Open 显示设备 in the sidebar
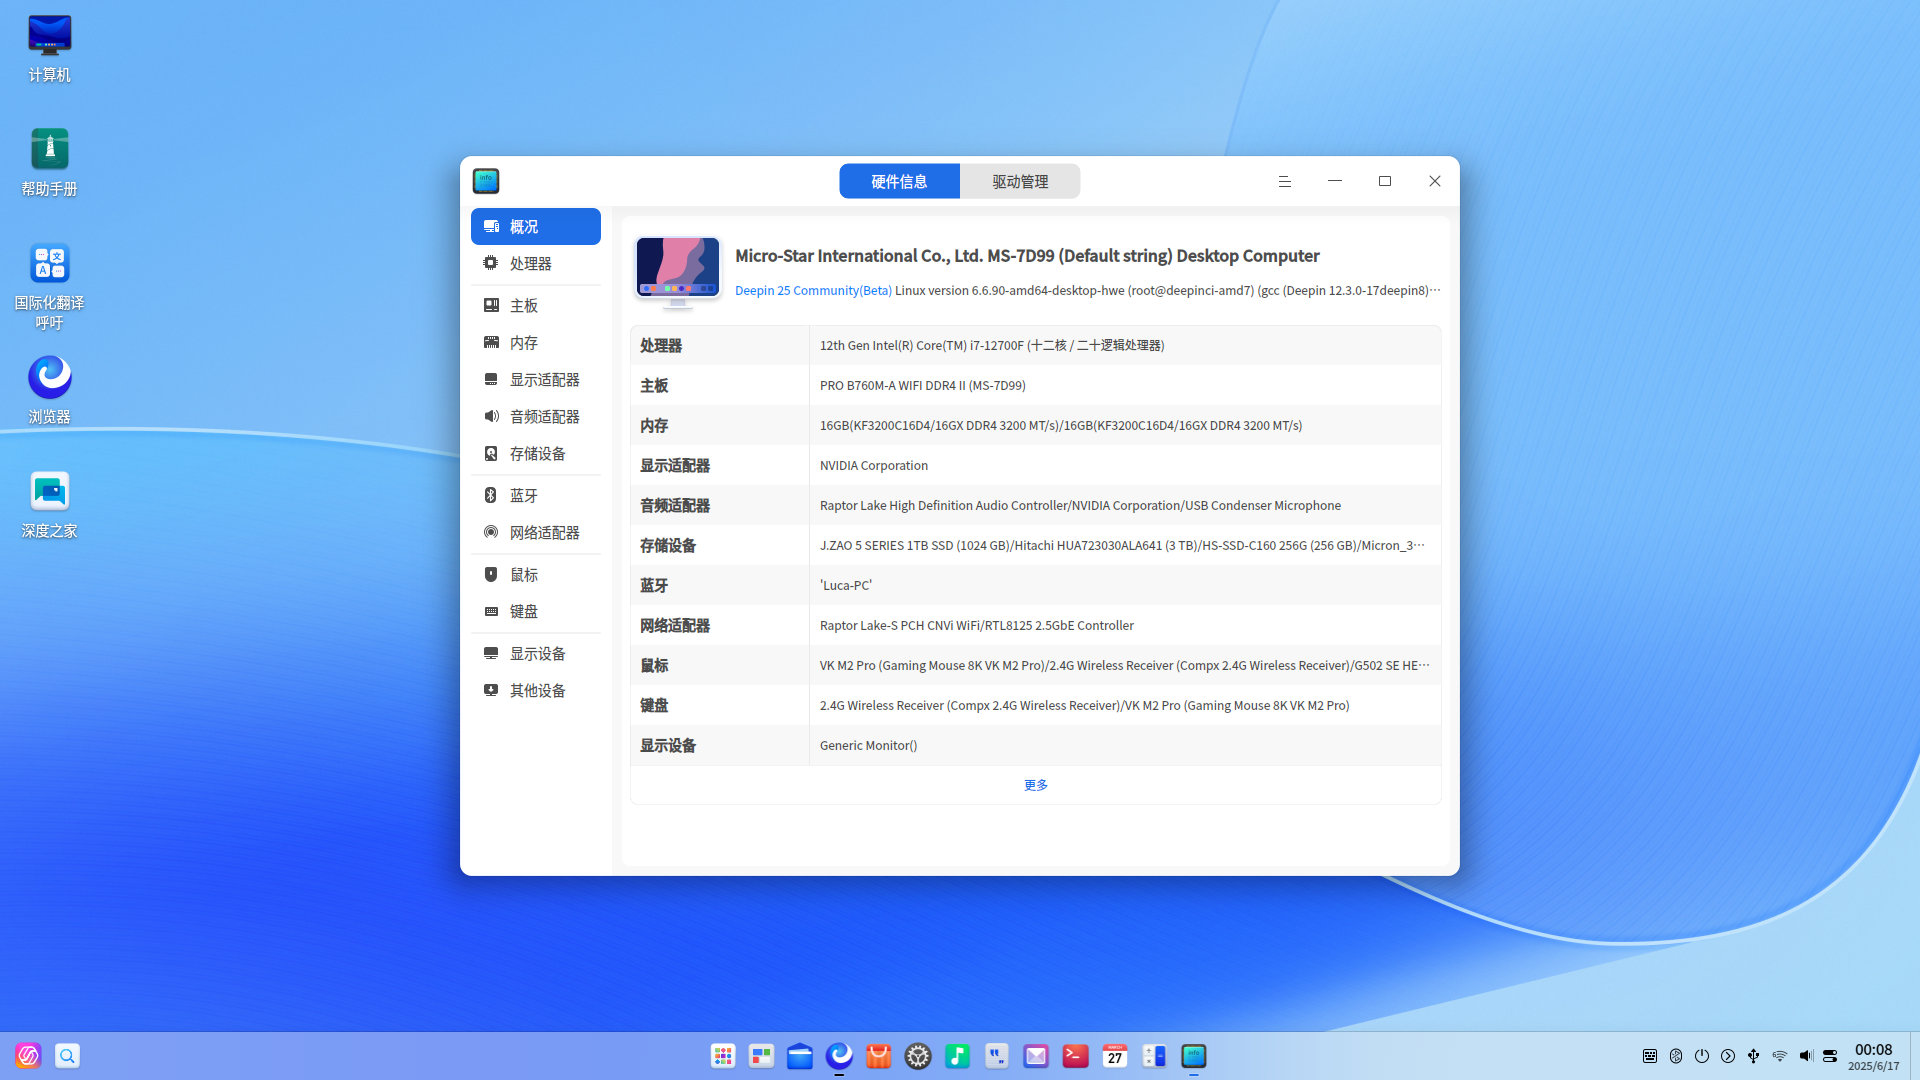The height and width of the screenshot is (1080, 1920). 535,654
